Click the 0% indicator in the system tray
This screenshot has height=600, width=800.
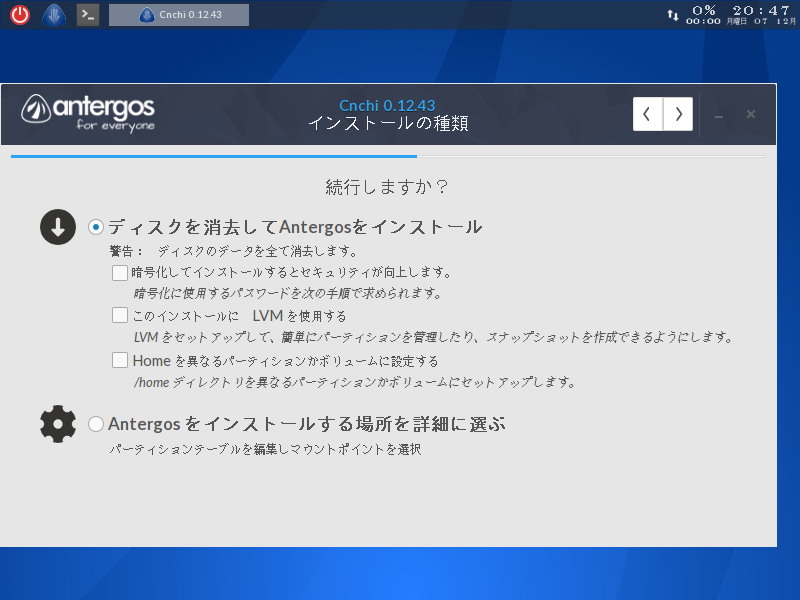click(702, 9)
